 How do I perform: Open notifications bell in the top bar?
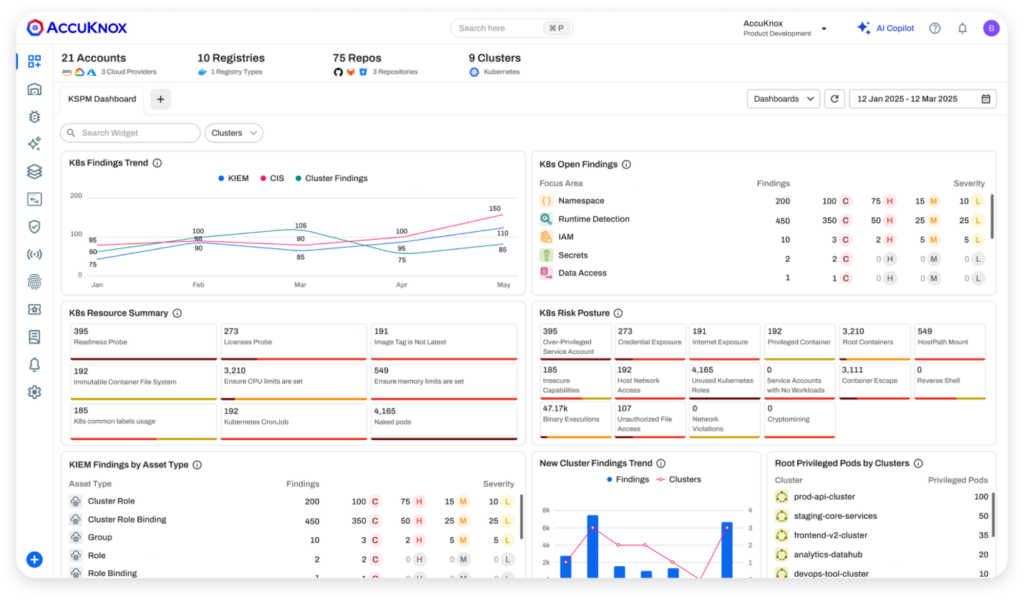(x=962, y=28)
